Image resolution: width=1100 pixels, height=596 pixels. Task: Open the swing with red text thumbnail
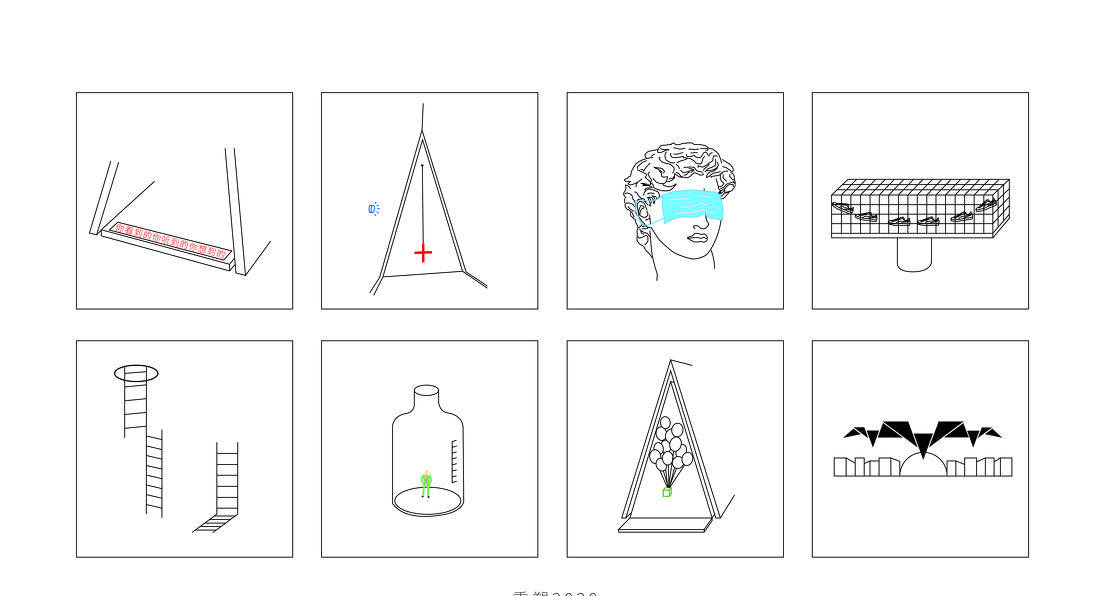[x=185, y=201]
